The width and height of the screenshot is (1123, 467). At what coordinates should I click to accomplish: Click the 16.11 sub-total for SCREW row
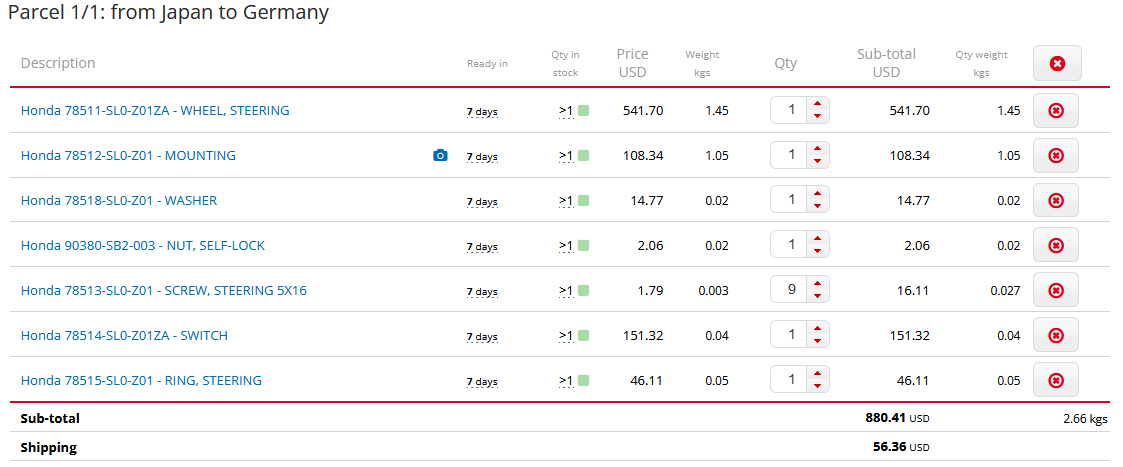coord(913,291)
